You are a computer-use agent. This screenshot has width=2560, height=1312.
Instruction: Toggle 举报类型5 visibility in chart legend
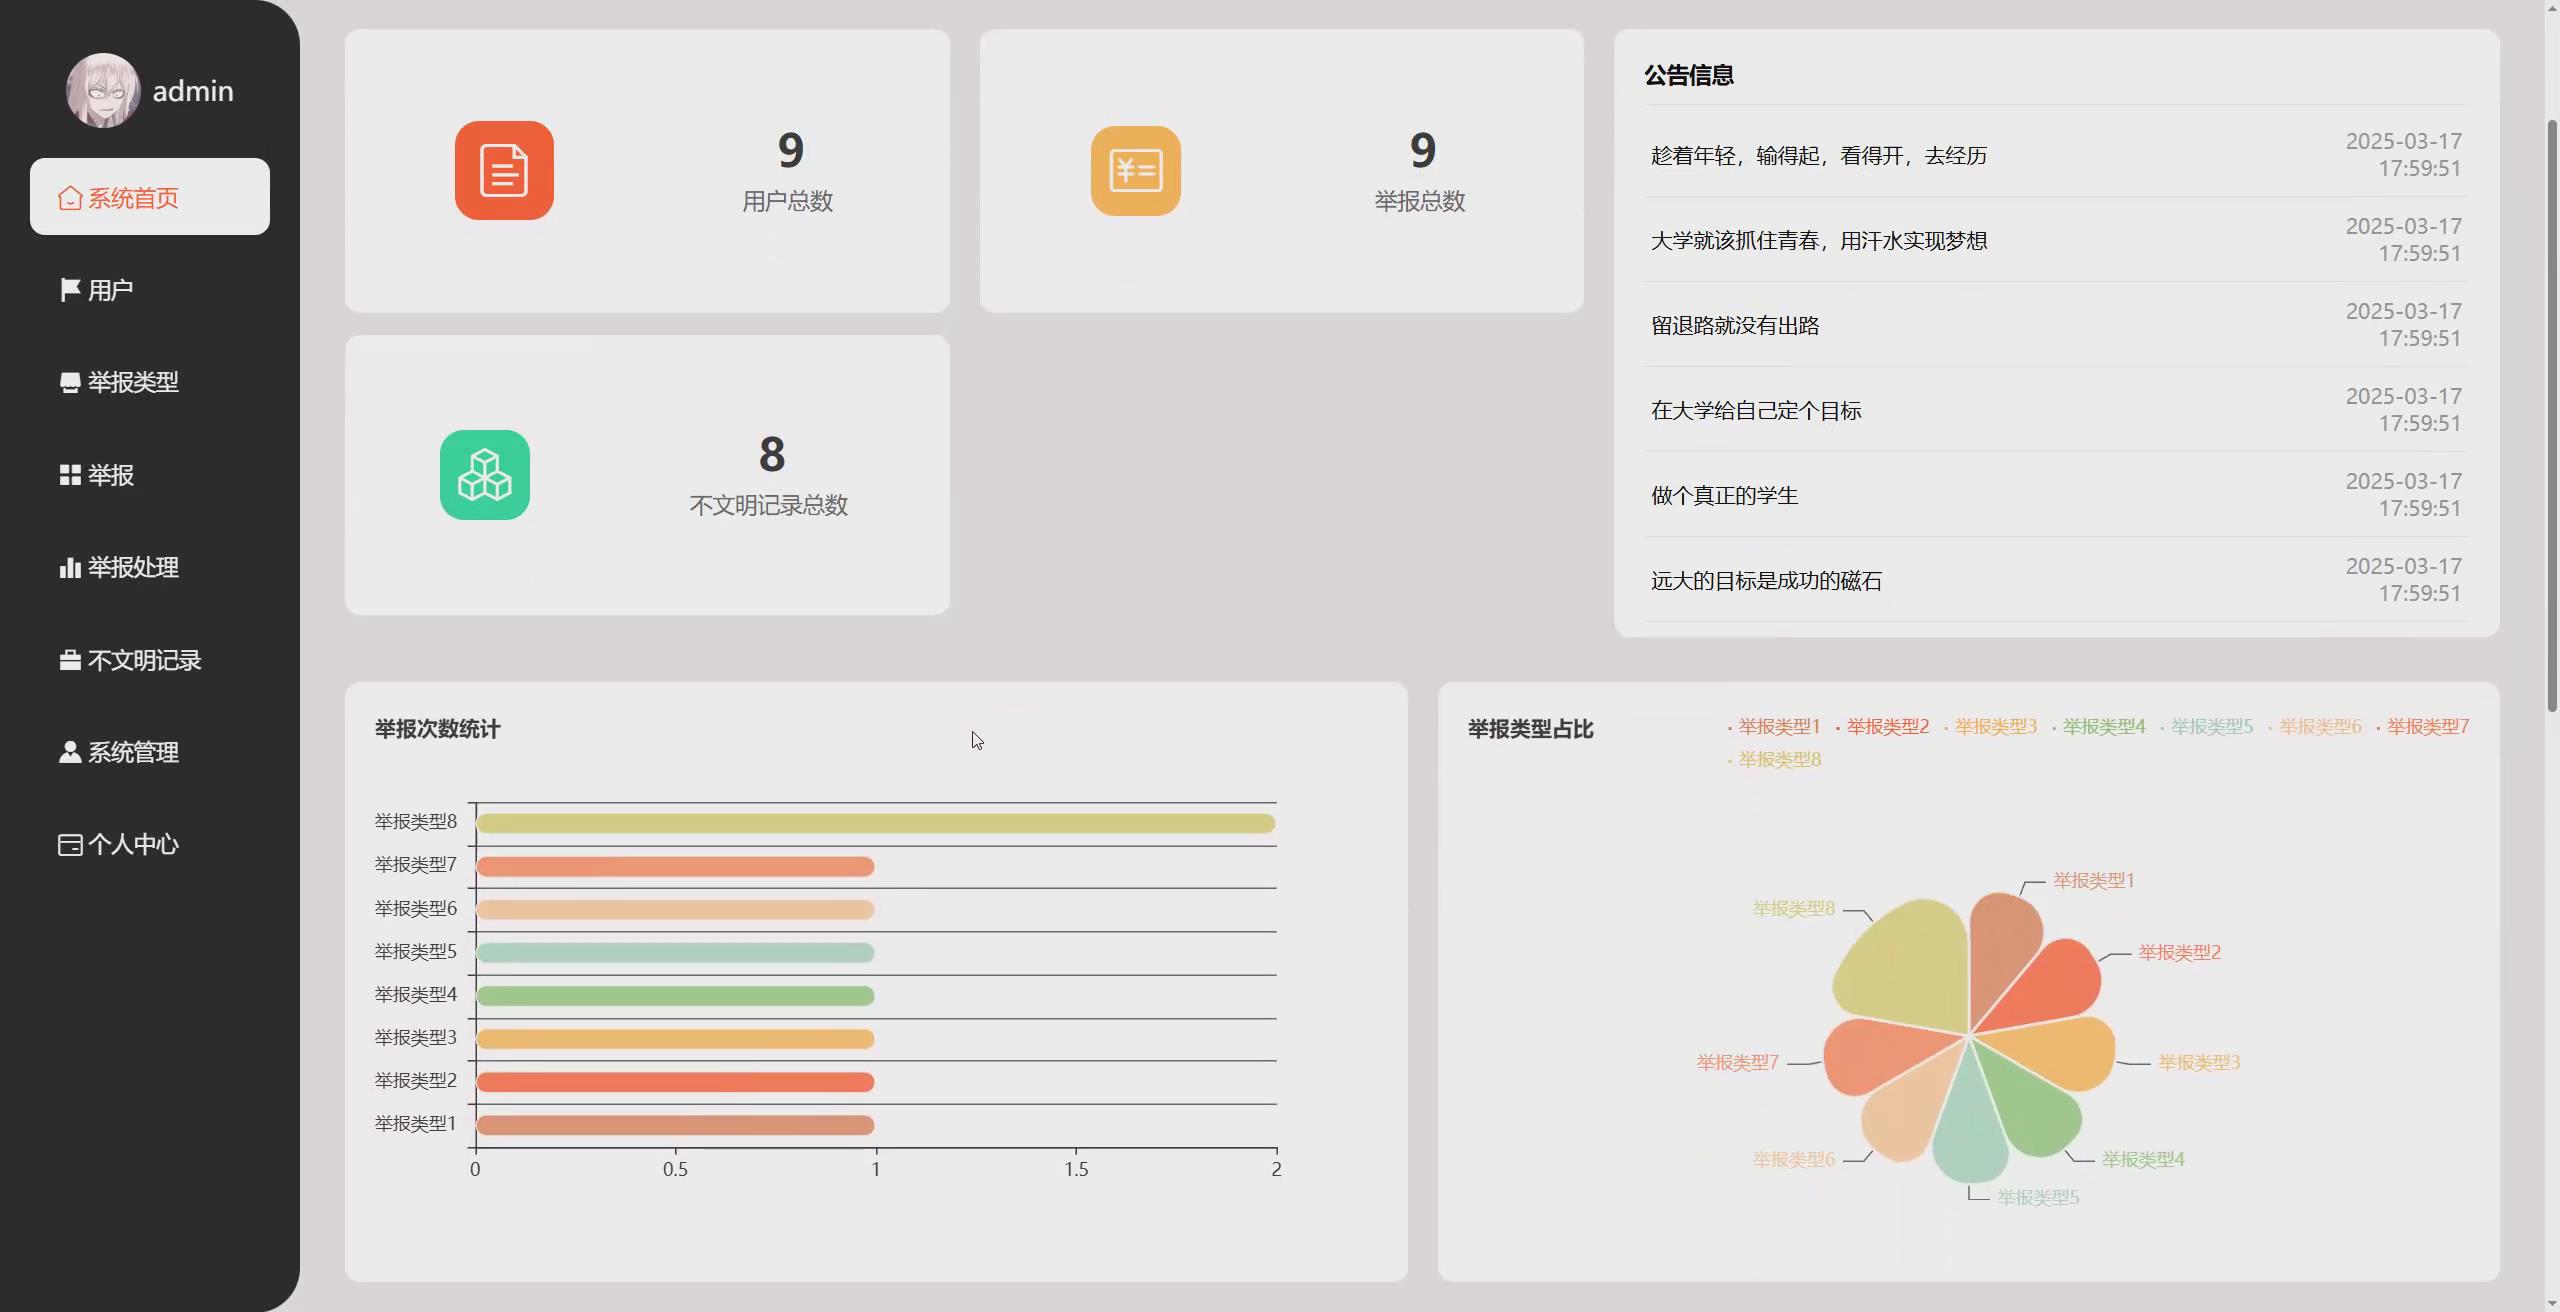pyautogui.click(x=2212, y=725)
